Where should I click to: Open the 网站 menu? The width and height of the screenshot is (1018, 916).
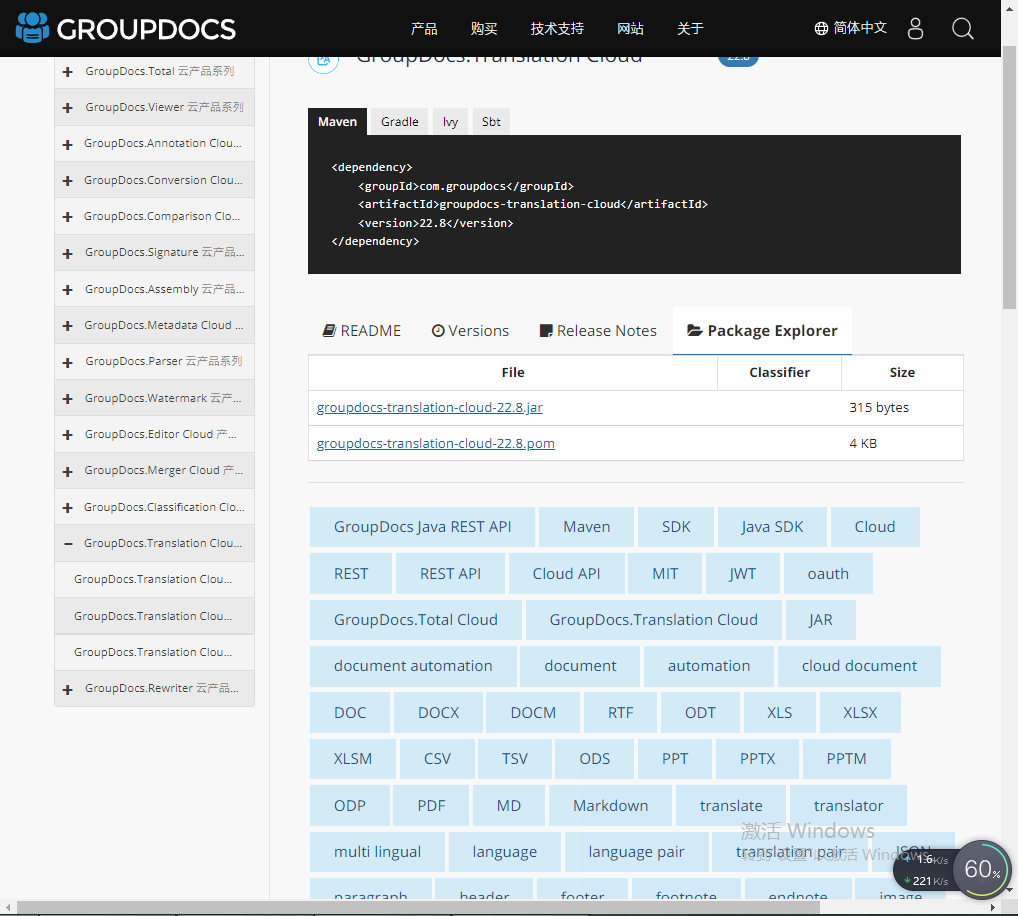coord(630,29)
